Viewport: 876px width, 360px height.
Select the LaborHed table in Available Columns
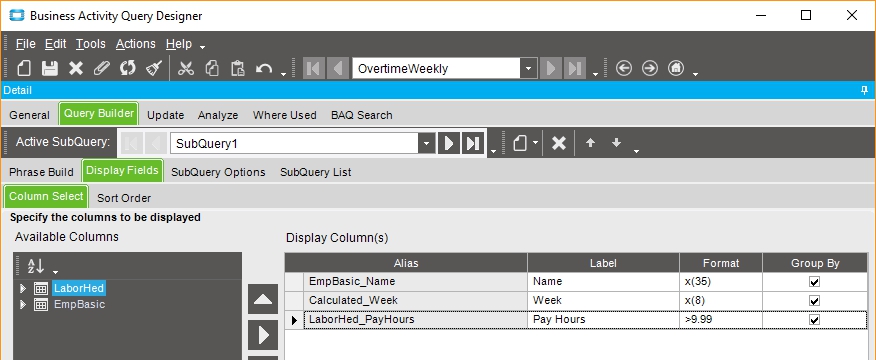click(79, 288)
